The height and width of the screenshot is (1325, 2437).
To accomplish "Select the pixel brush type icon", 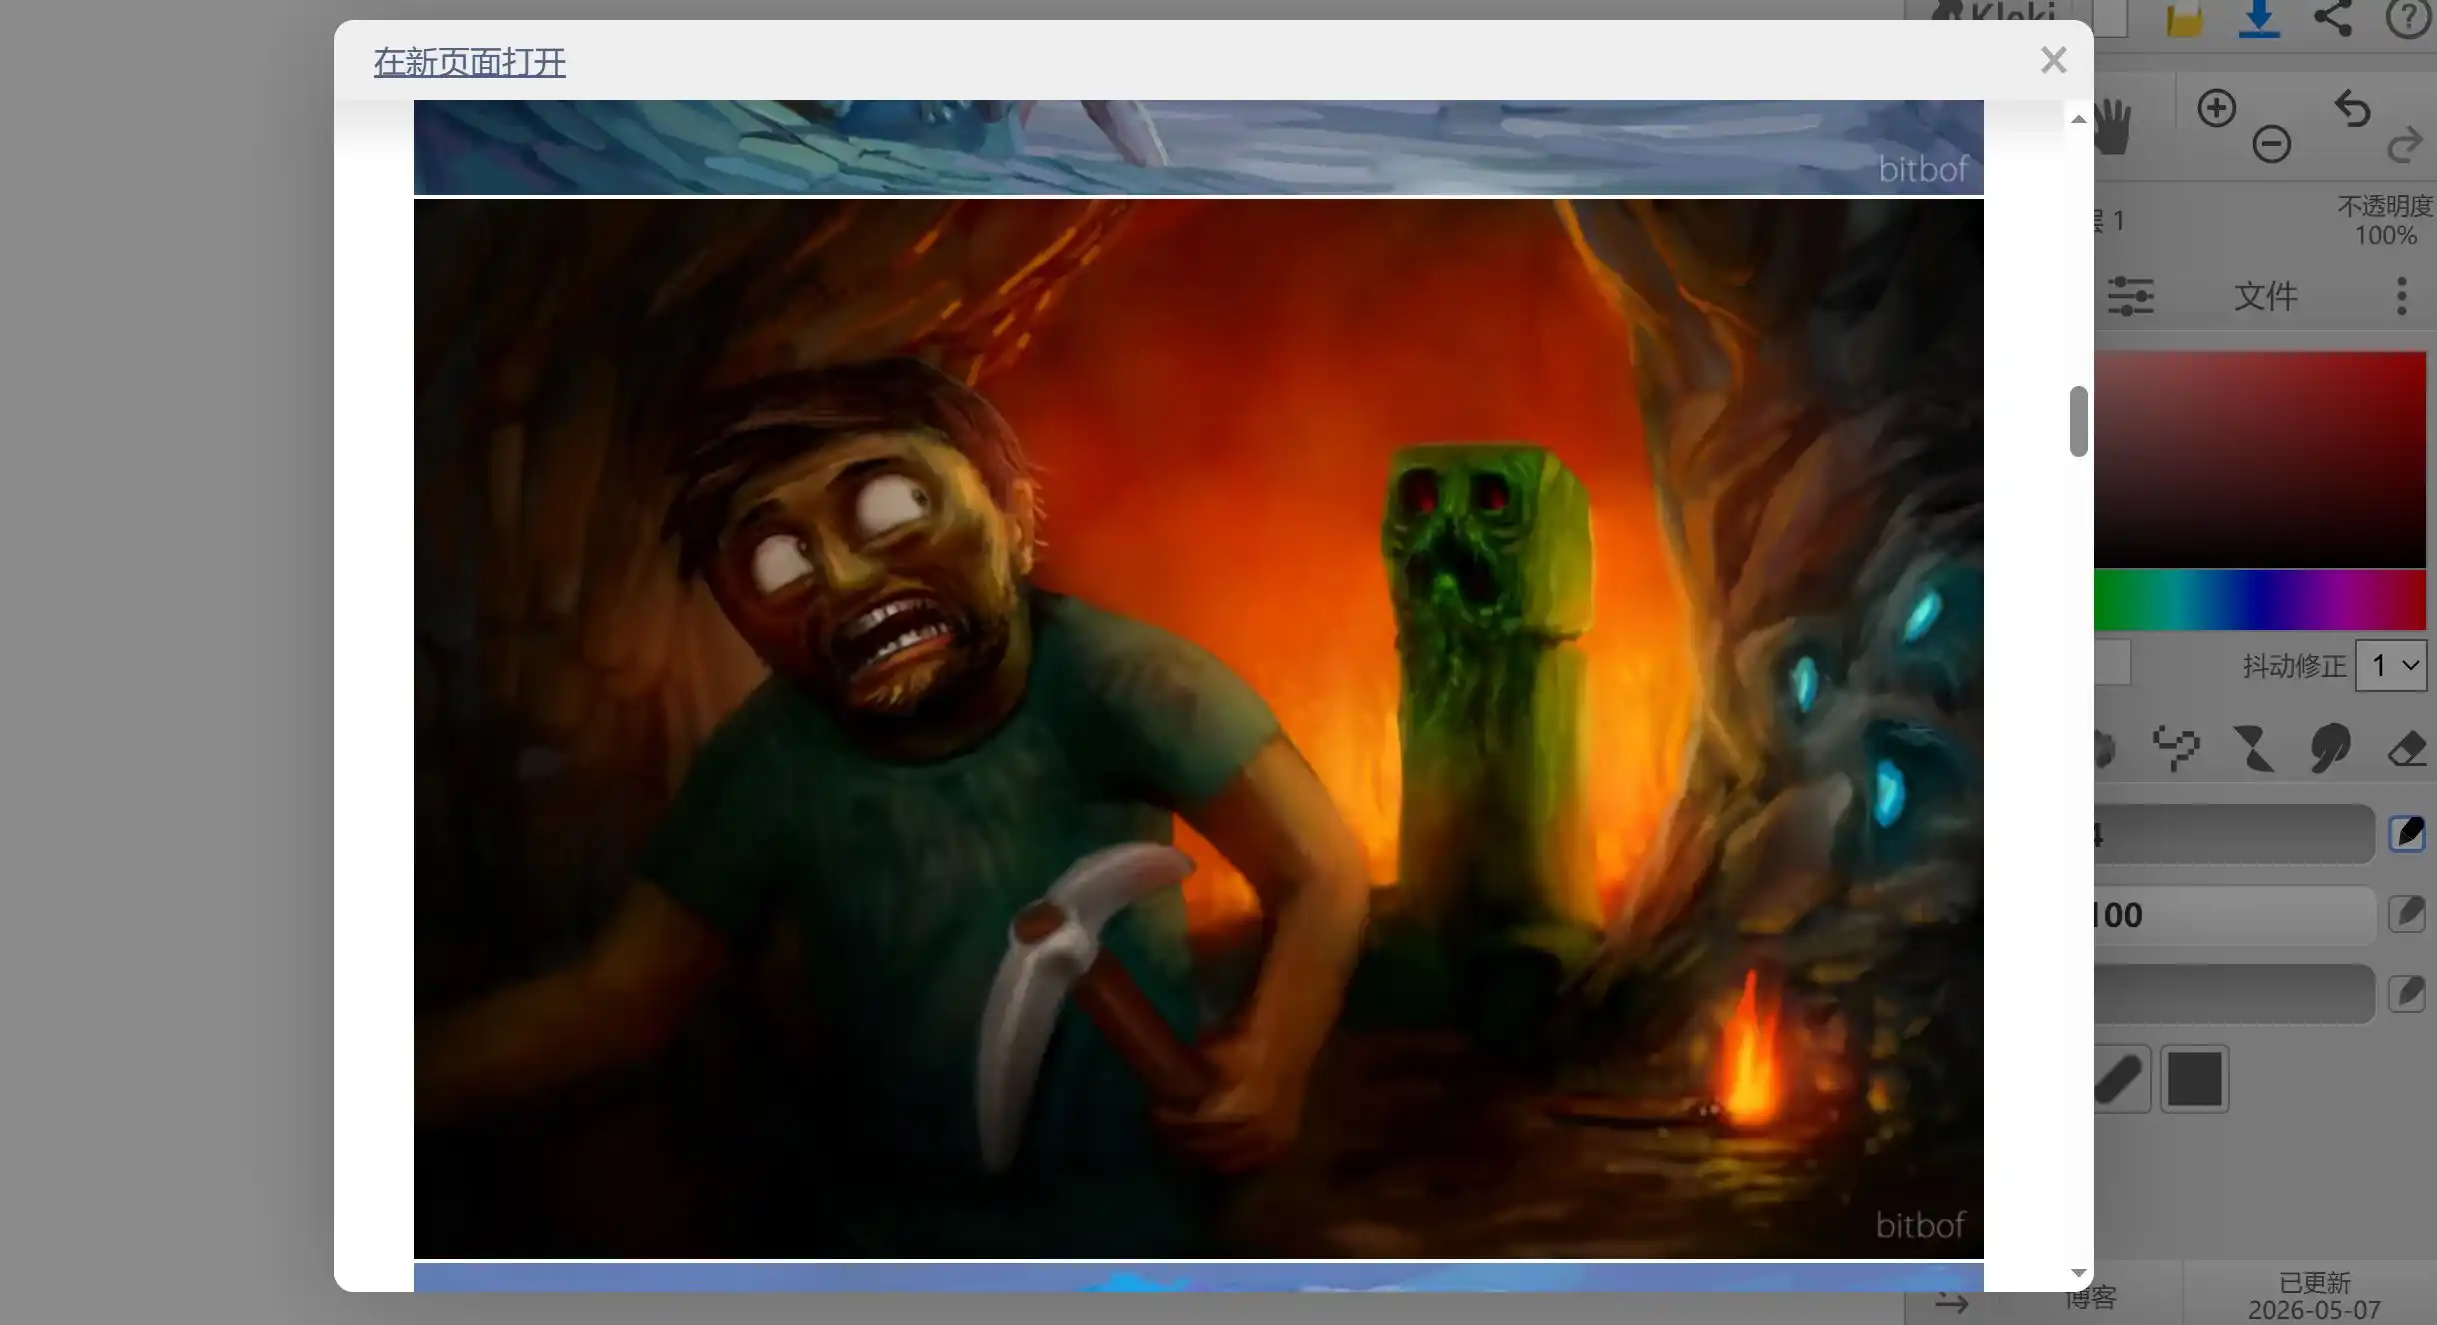I will coord(2176,749).
